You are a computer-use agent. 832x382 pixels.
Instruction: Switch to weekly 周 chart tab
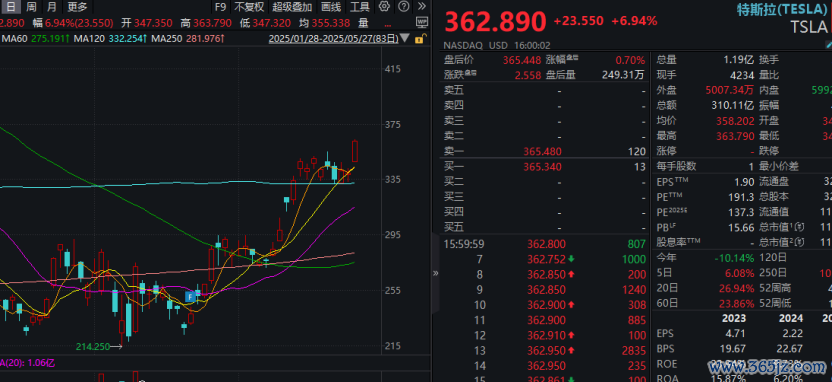[x=32, y=7]
